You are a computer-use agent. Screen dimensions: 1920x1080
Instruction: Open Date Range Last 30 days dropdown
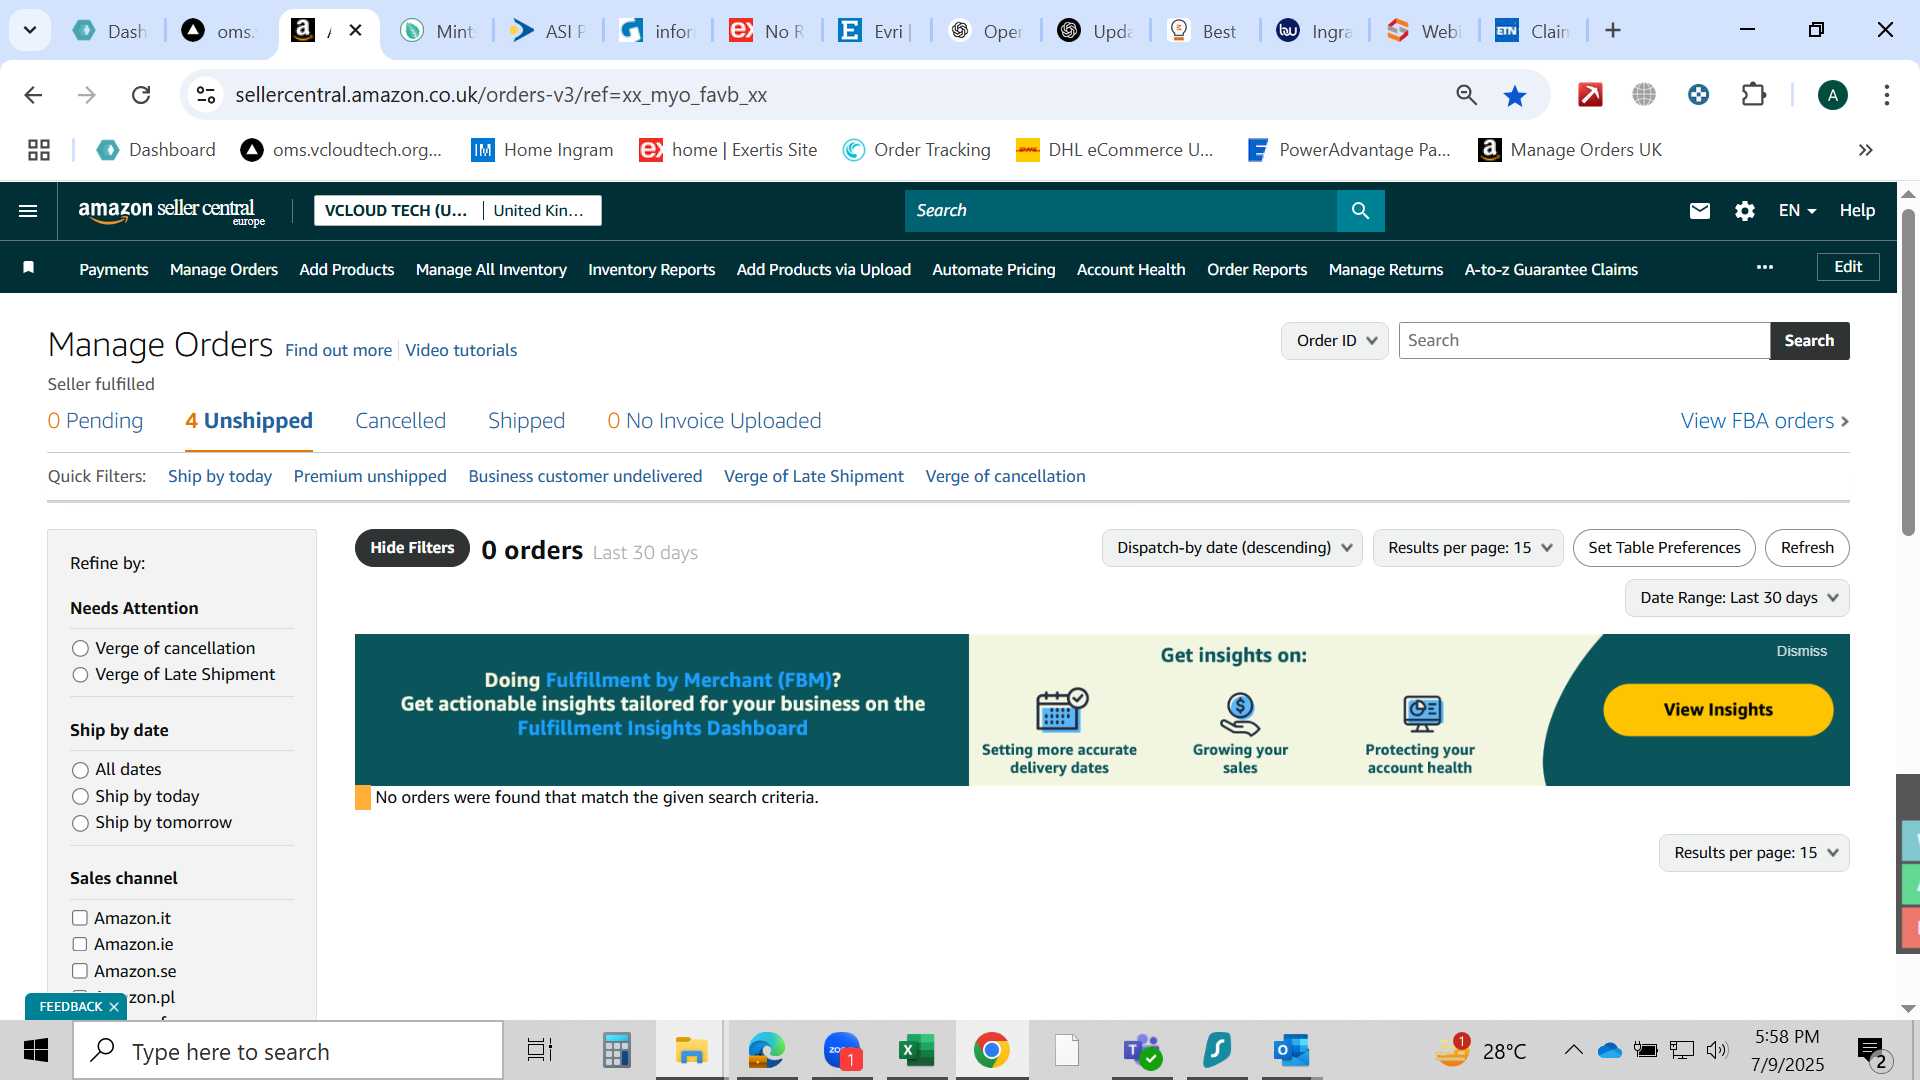point(1737,598)
